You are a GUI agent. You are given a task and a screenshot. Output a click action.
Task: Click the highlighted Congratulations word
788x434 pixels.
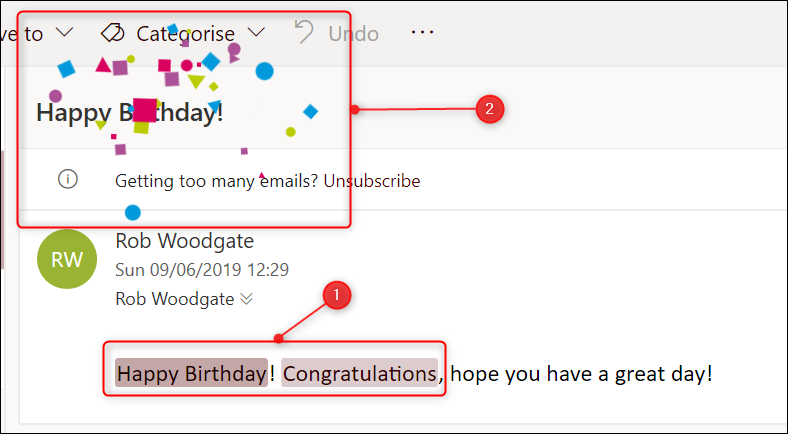click(x=359, y=374)
